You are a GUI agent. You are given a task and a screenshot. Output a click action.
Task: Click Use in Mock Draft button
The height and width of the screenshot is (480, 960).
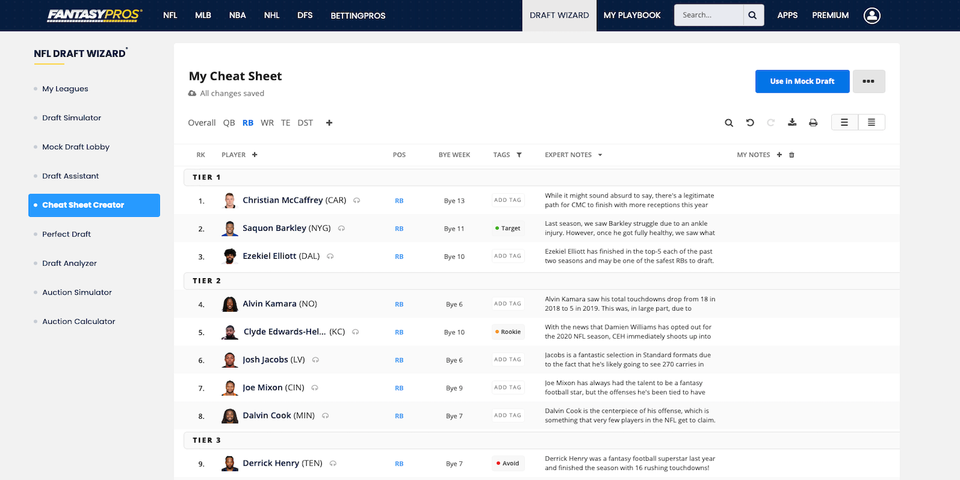[x=802, y=81]
